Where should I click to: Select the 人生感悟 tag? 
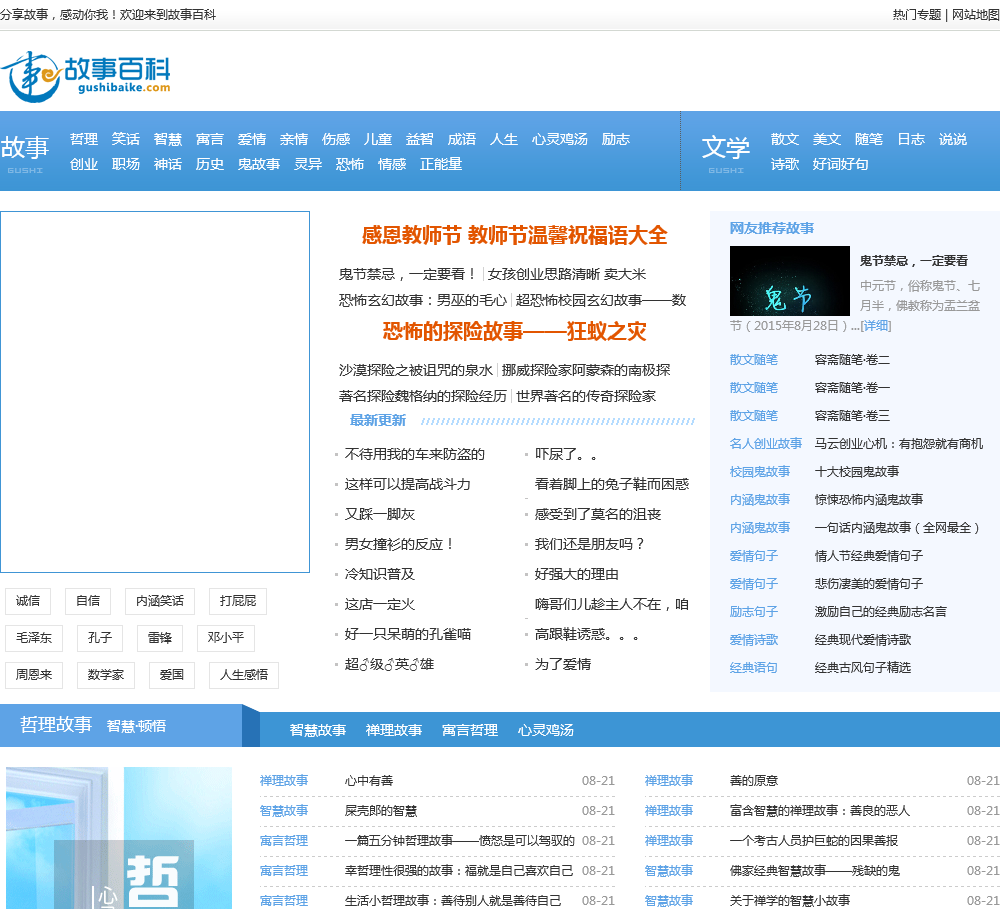[x=244, y=675]
